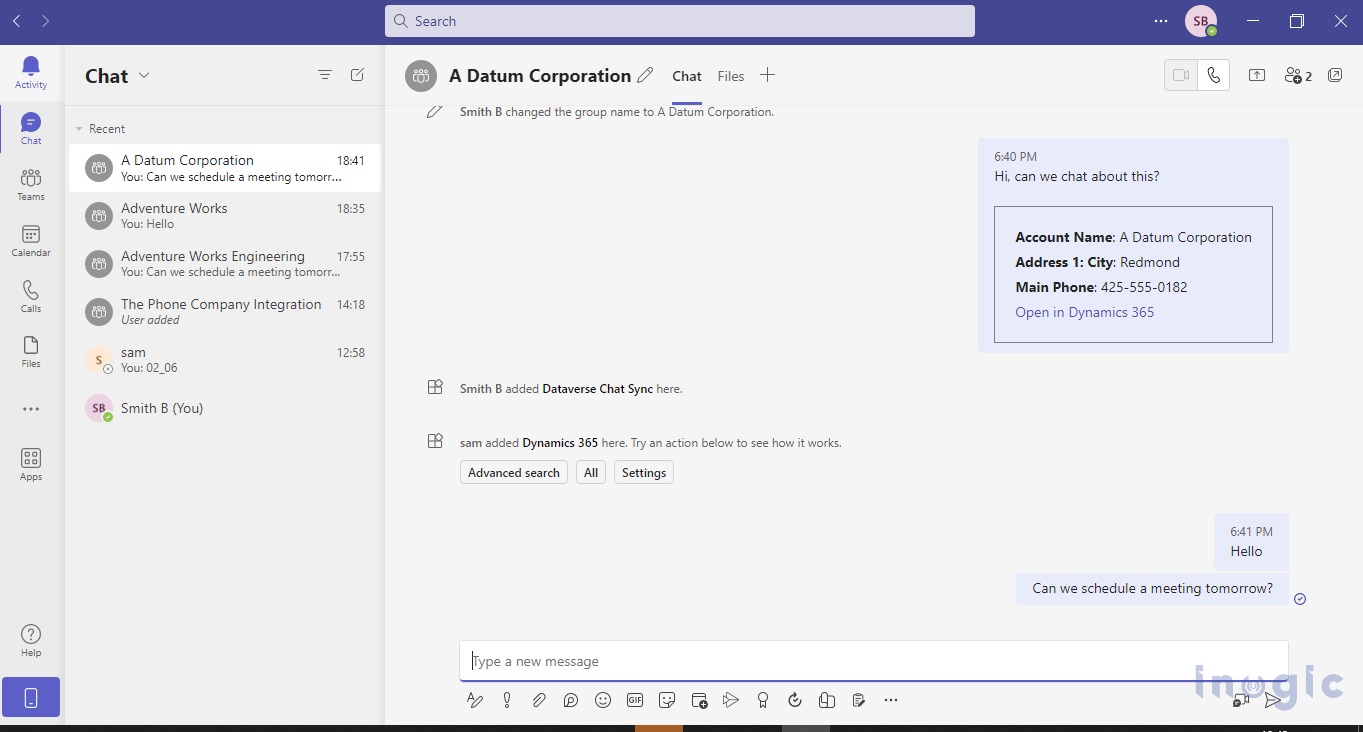Pop out the chat window
This screenshot has height=732, width=1363.
coord(1335,75)
